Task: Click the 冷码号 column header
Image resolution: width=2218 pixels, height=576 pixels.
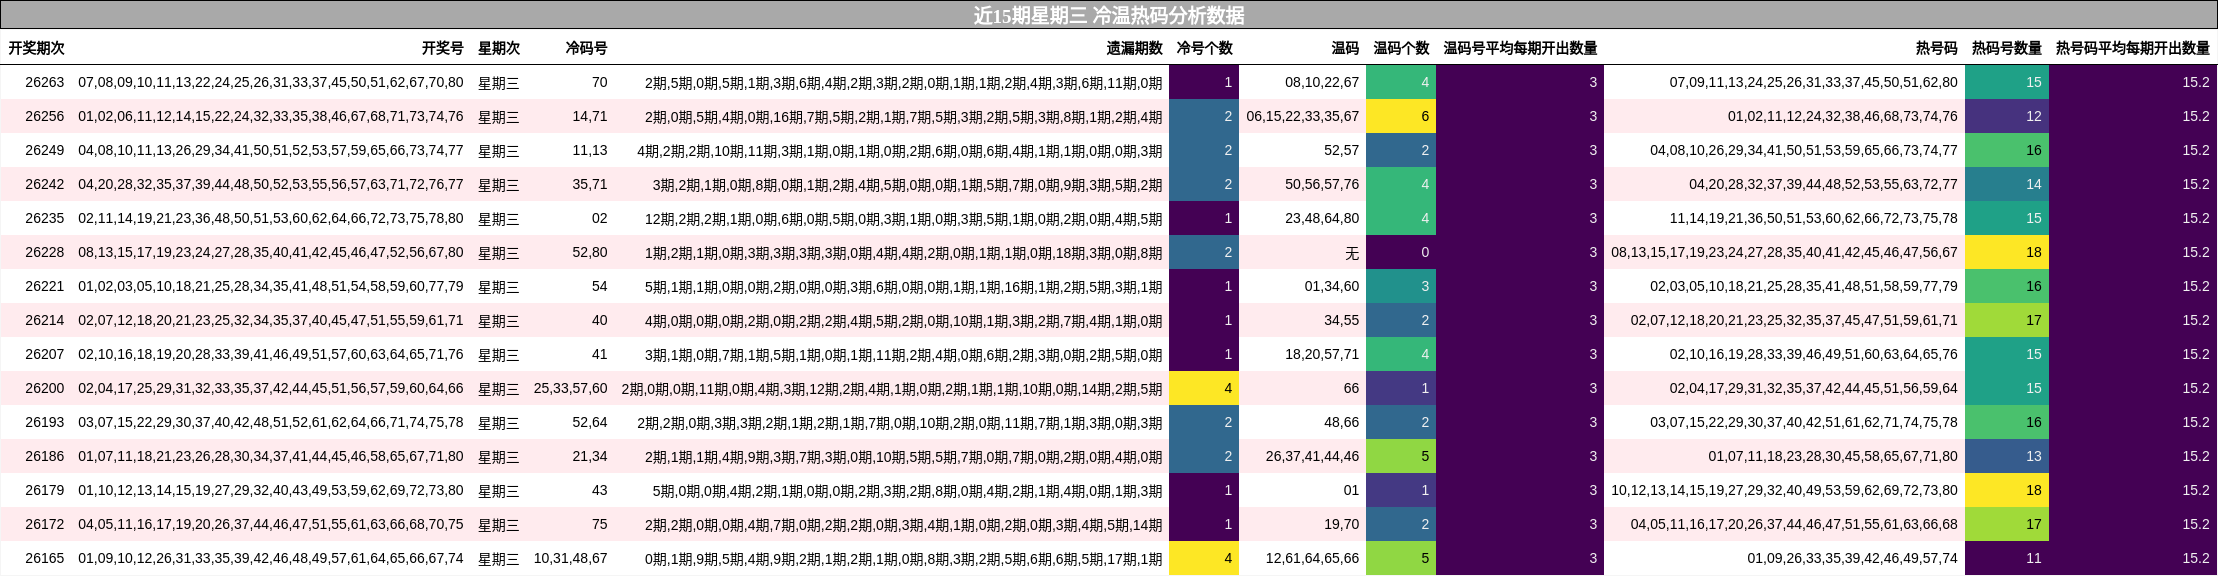Action: pos(586,48)
